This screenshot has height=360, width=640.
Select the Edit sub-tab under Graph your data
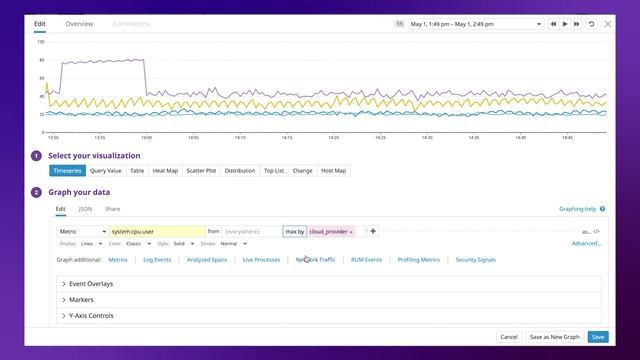pyautogui.click(x=60, y=209)
